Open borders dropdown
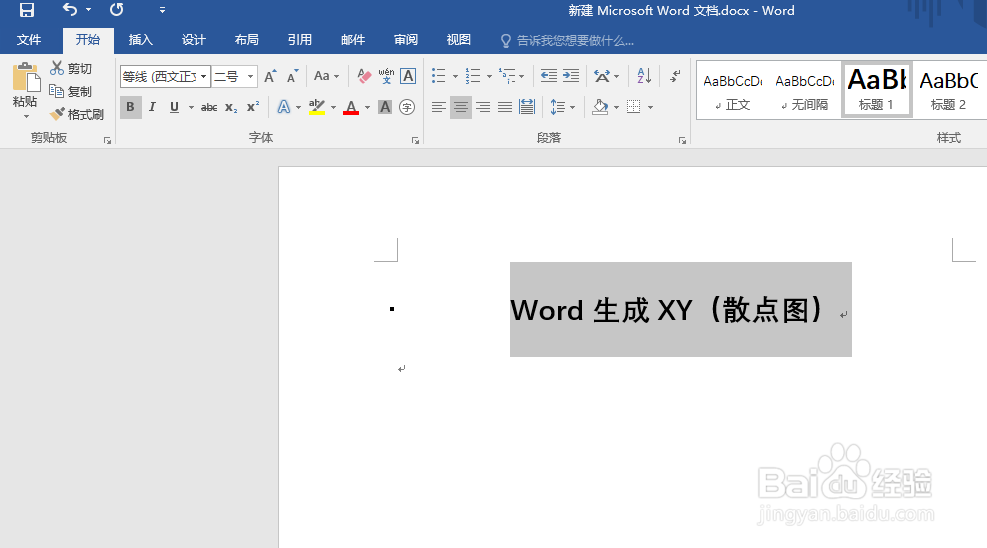This screenshot has width=987, height=548. [x=650, y=108]
